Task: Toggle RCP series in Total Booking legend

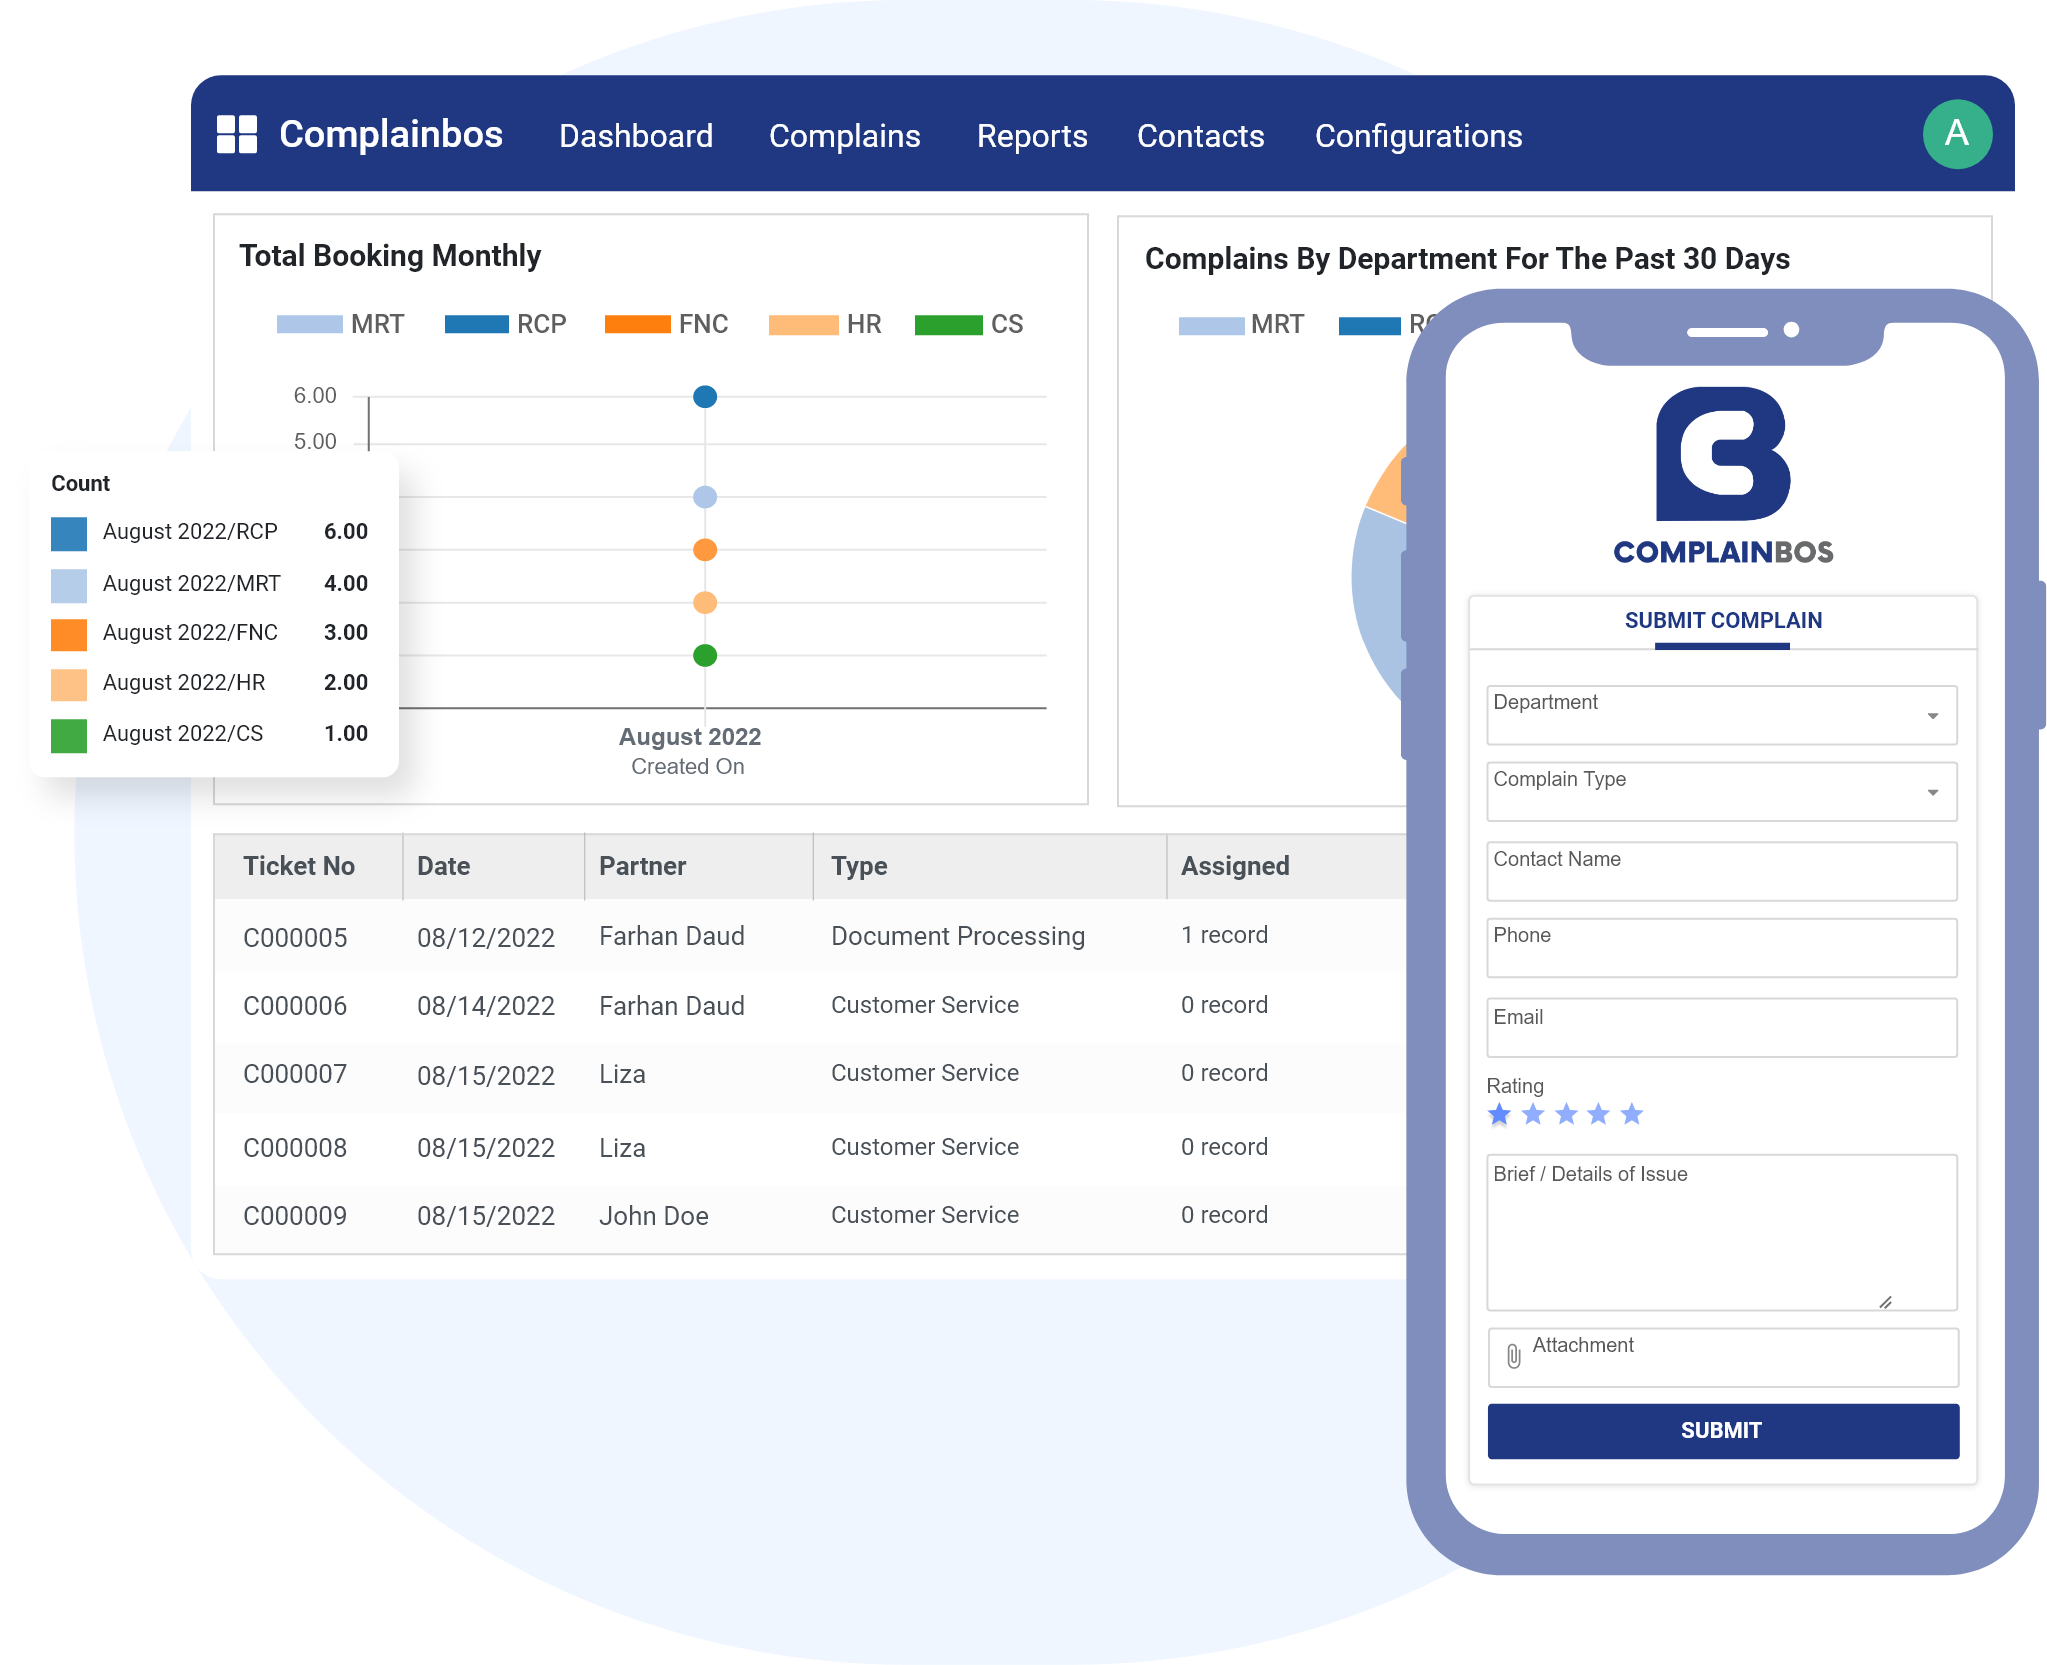Action: [505, 324]
